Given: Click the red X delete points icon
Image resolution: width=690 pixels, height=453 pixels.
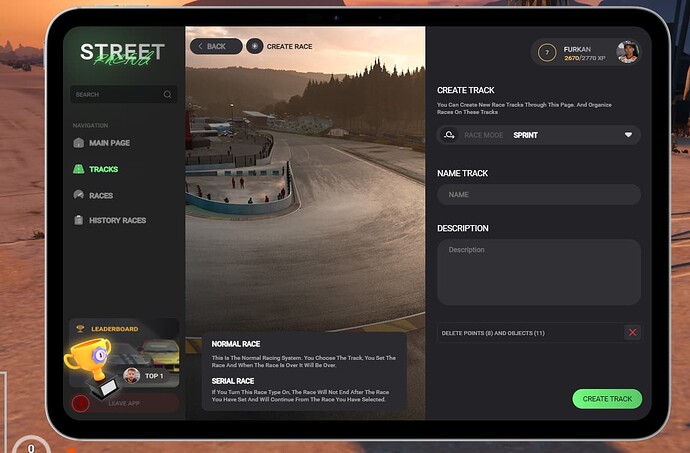Looking at the screenshot, I should pyautogui.click(x=632, y=332).
